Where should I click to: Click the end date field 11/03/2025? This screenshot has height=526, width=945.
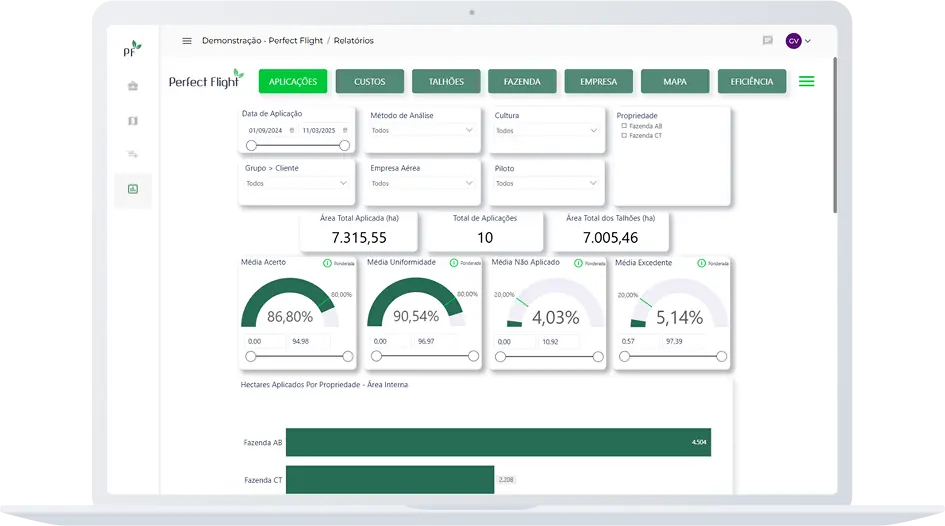point(319,130)
